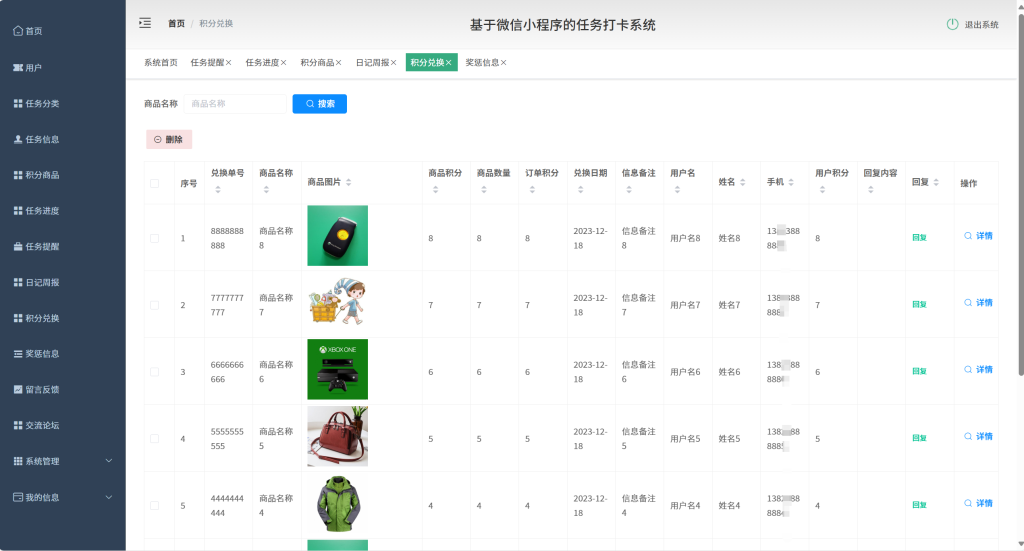1024x551 pixels.
Task: Close the 任务进度 tab with its X
Action: (283, 63)
